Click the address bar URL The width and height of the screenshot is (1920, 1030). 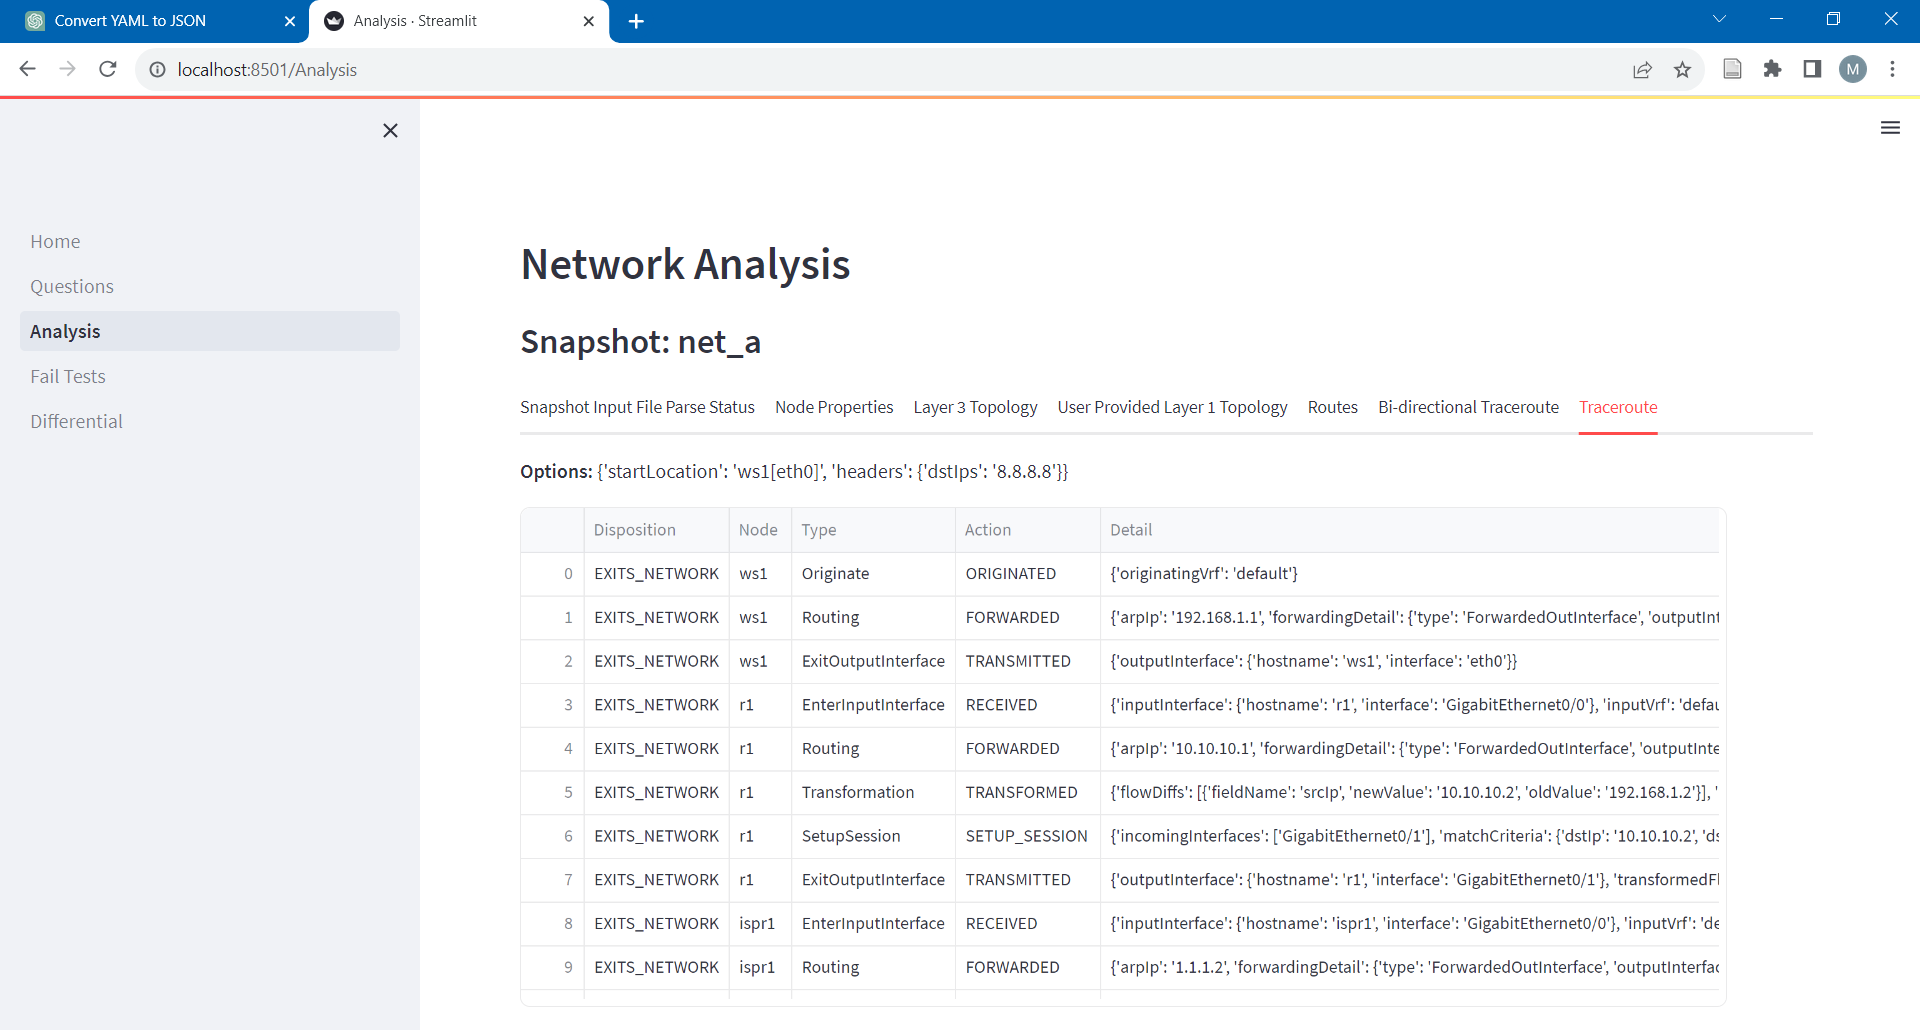click(267, 70)
